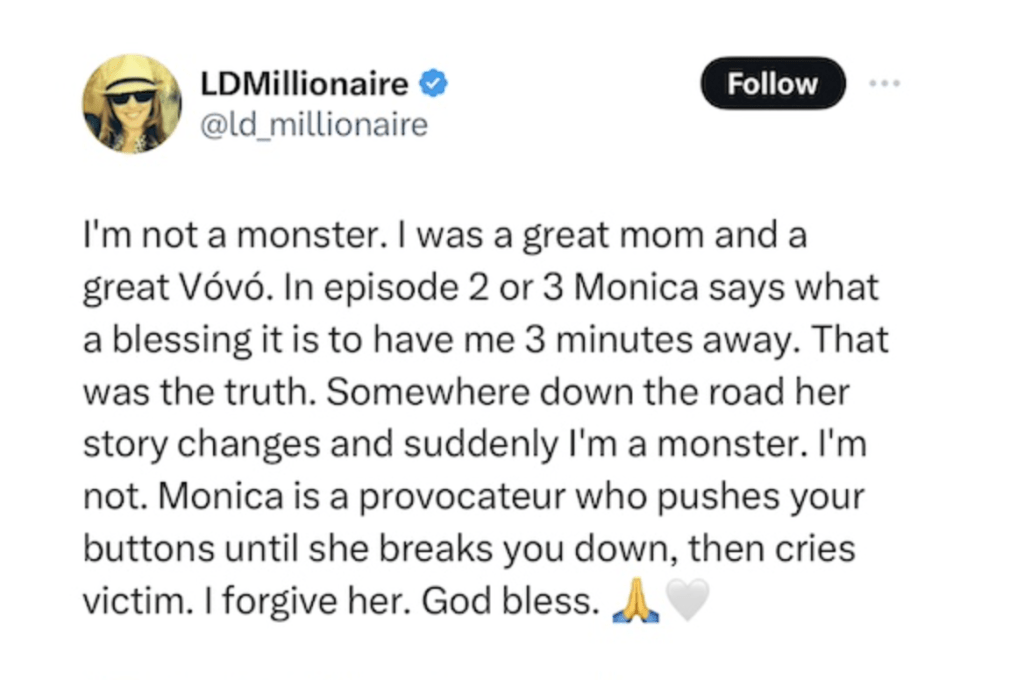This screenshot has width=1024, height=680.
Task: Open LDMillionaire's profile picture
Action: point(131,104)
